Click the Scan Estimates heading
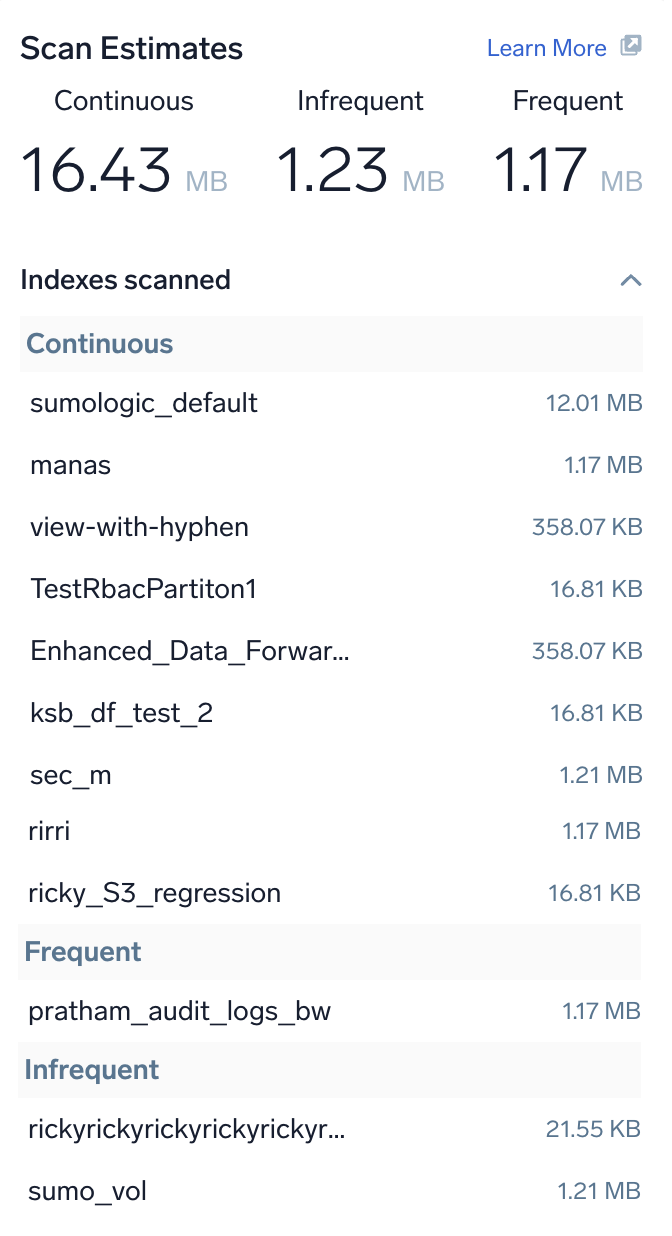The image size is (672, 1236). 131,48
